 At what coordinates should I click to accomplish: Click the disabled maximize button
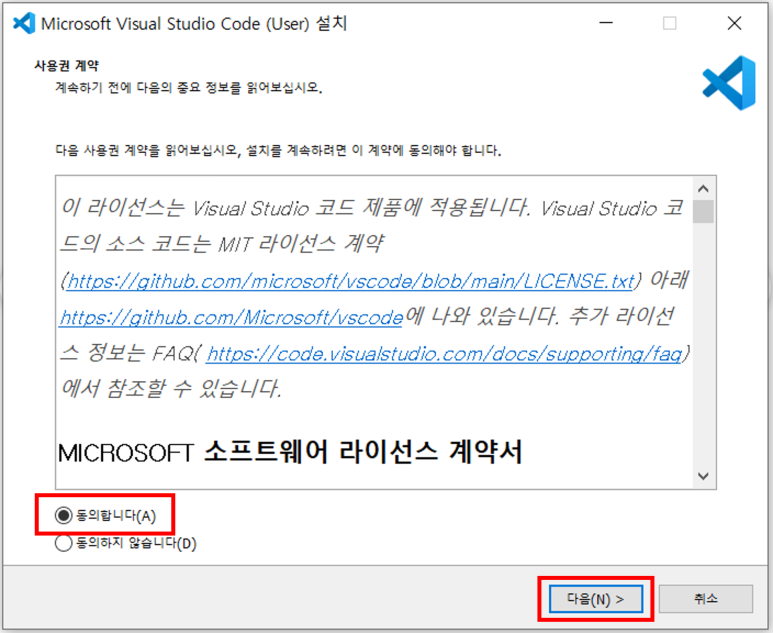tap(669, 23)
